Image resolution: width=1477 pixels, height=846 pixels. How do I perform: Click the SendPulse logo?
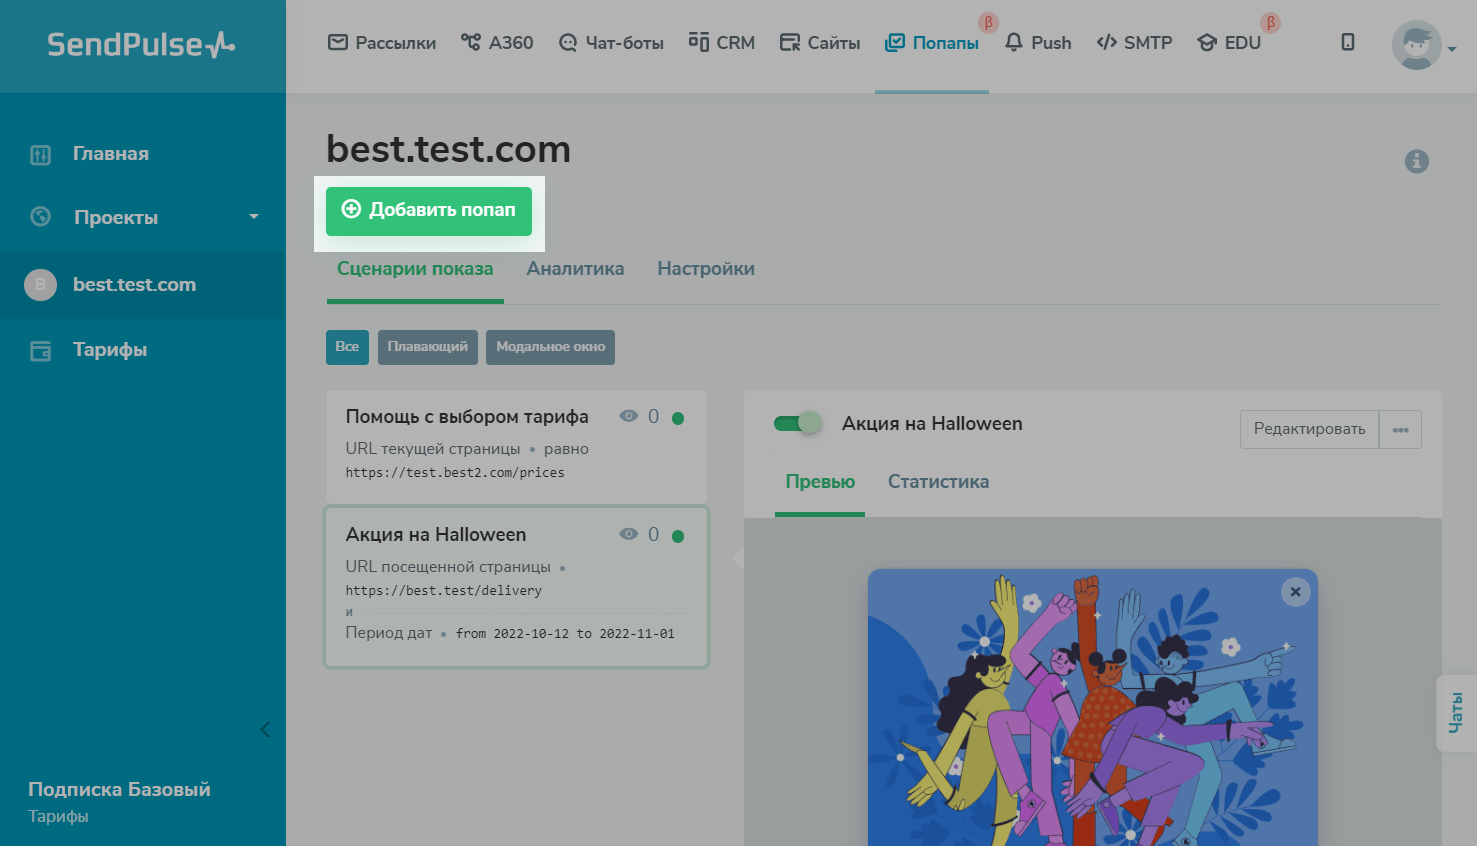tap(141, 45)
